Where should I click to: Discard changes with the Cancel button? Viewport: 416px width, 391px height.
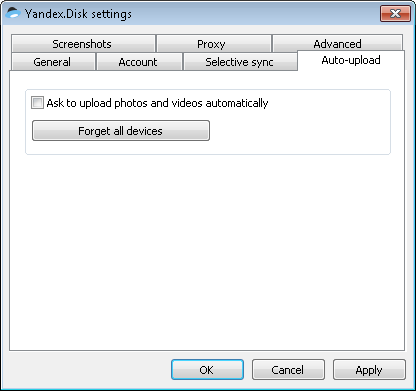click(288, 370)
